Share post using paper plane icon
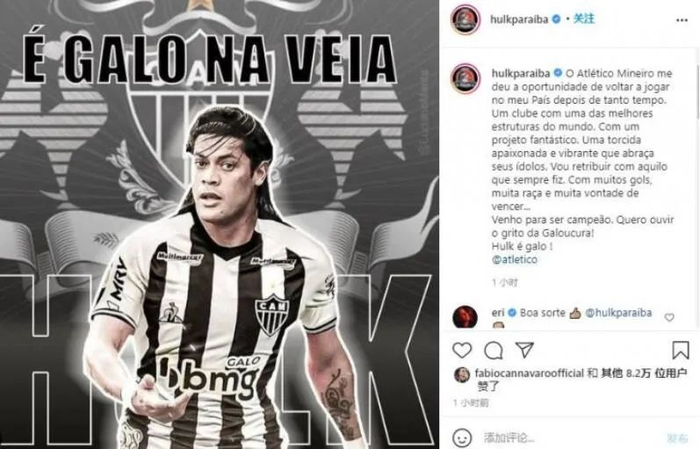 [525, 350]
